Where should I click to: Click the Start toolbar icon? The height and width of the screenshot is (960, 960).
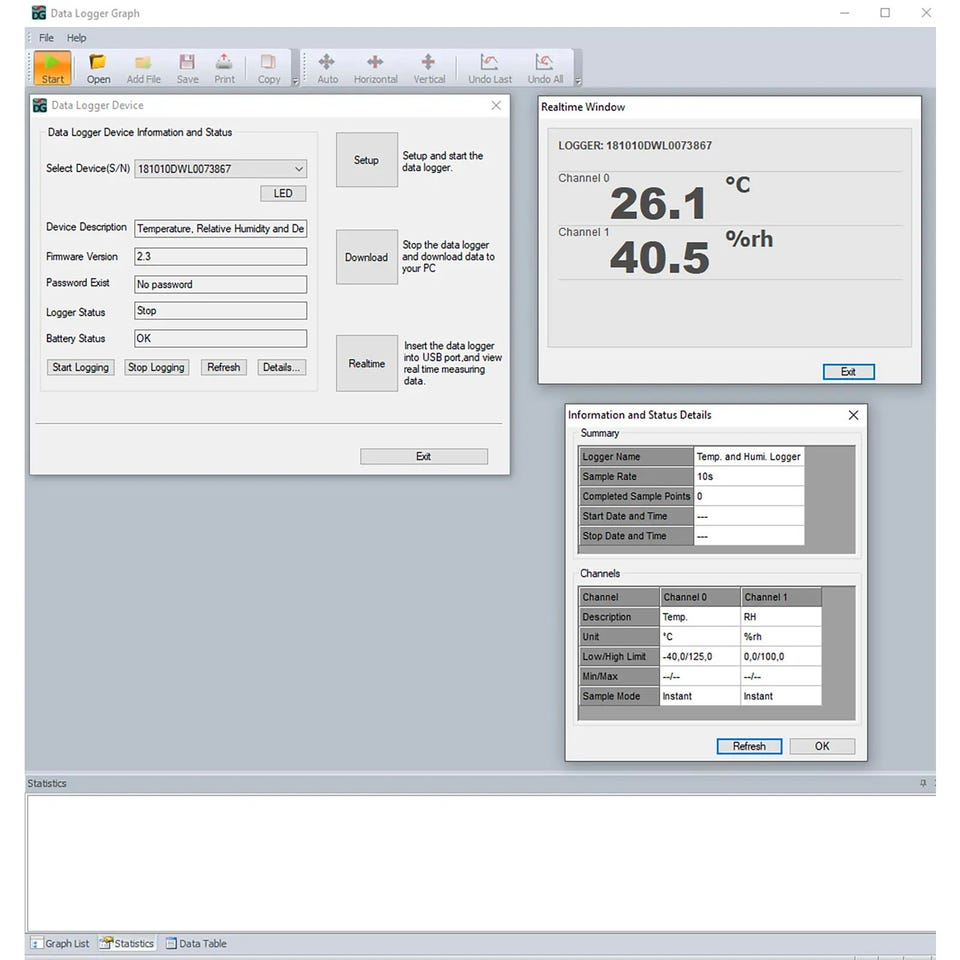(52, 67)
